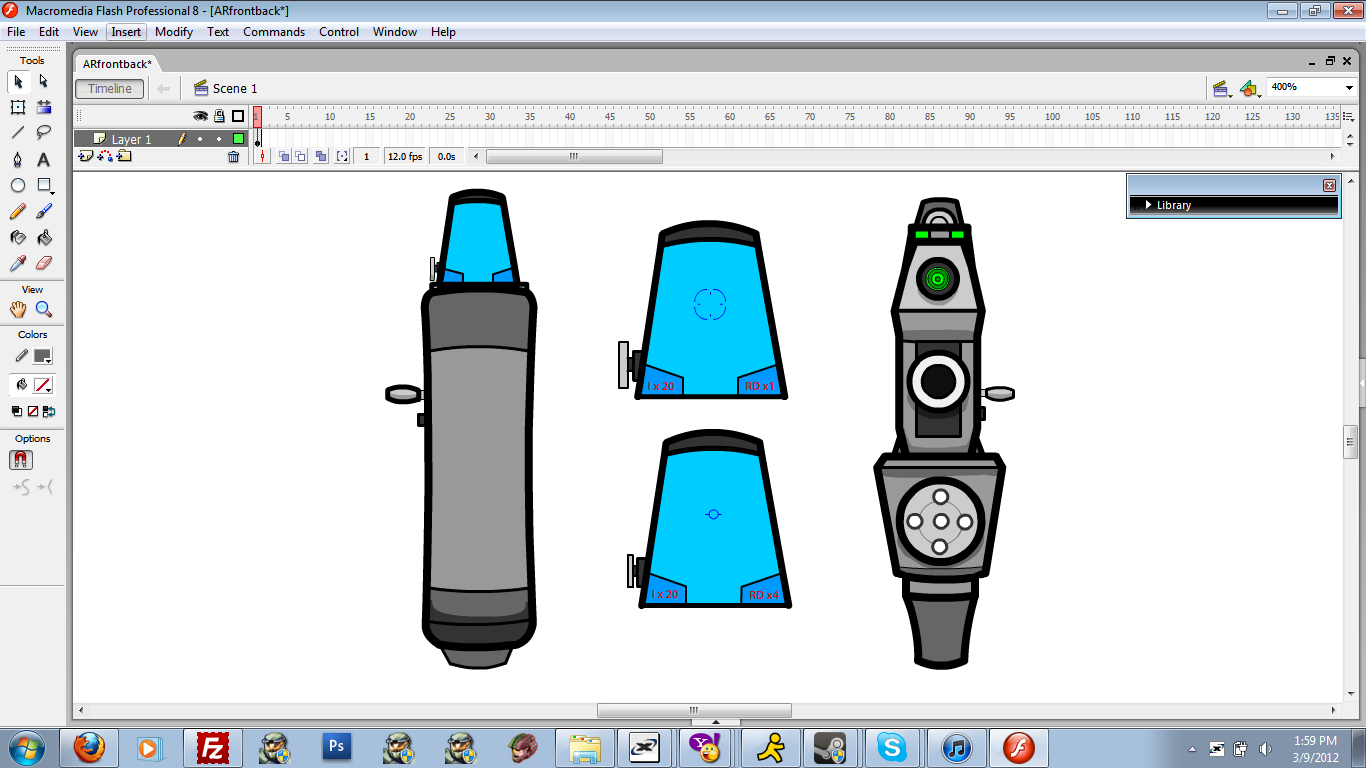Switch to the ARfrontback* document tab
Screen dimensions: 1366x768
coord(117,63)
